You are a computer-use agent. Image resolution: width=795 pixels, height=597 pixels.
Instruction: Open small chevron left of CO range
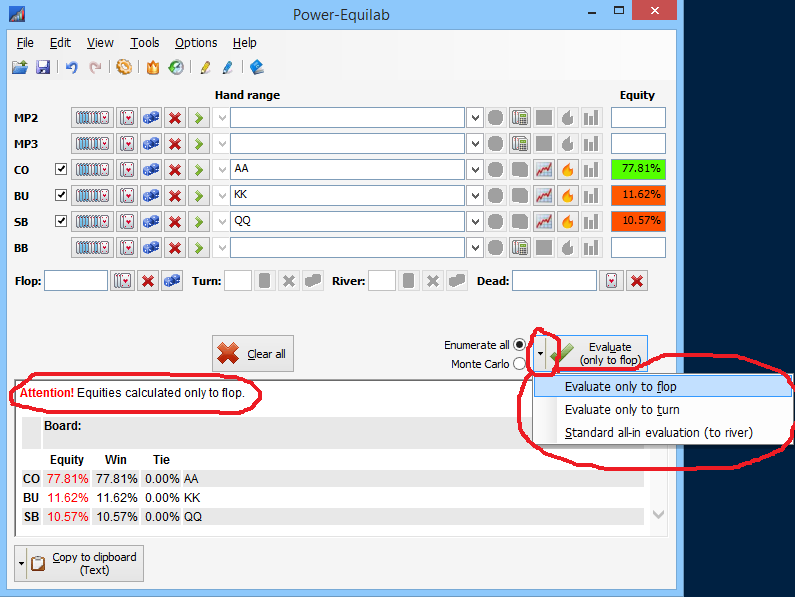(x=222, y=169)
